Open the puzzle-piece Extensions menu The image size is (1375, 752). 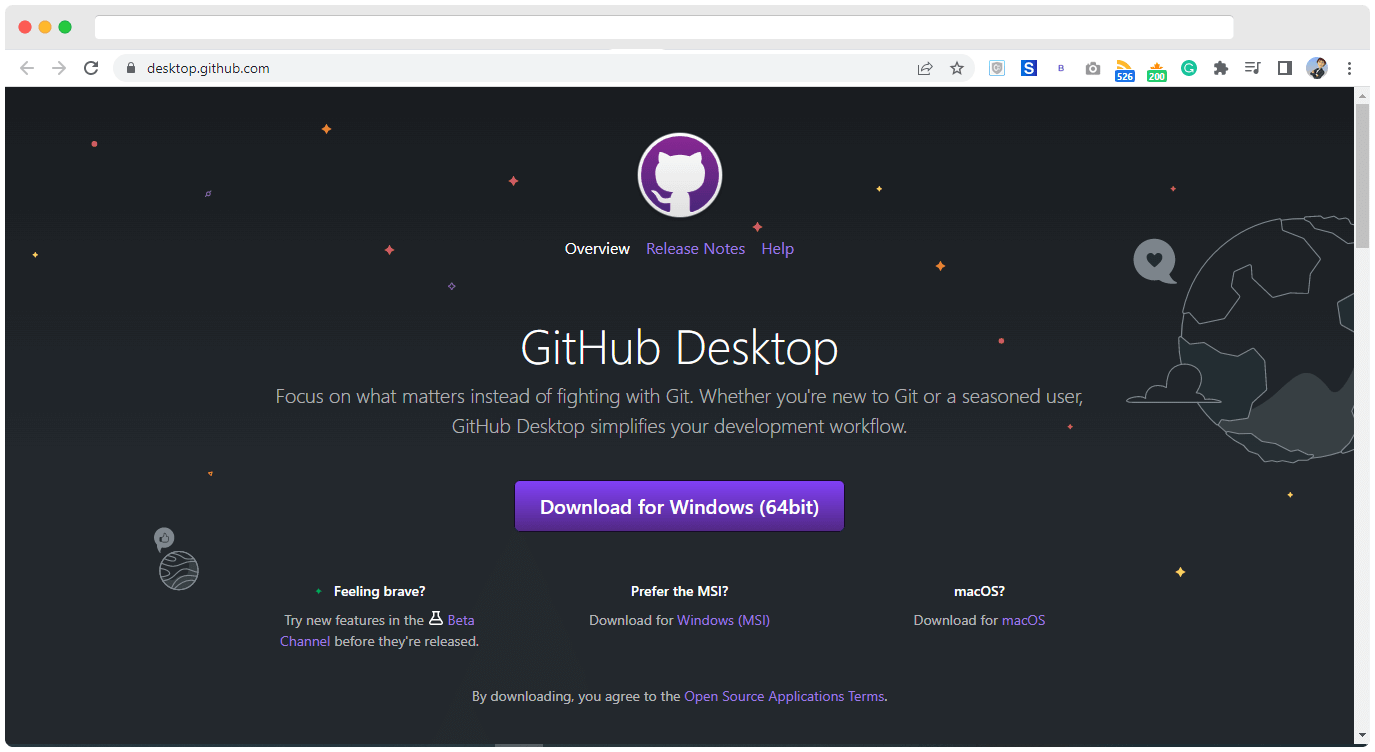click(1221, 68)
